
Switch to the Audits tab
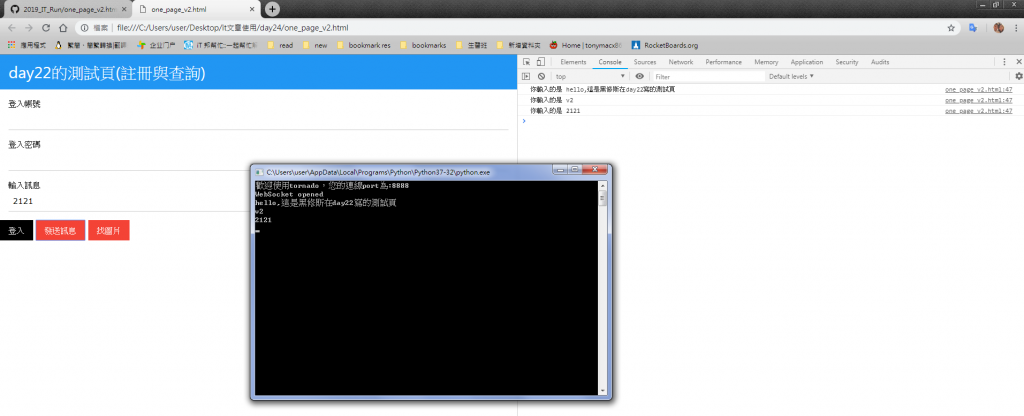[880, 62]
